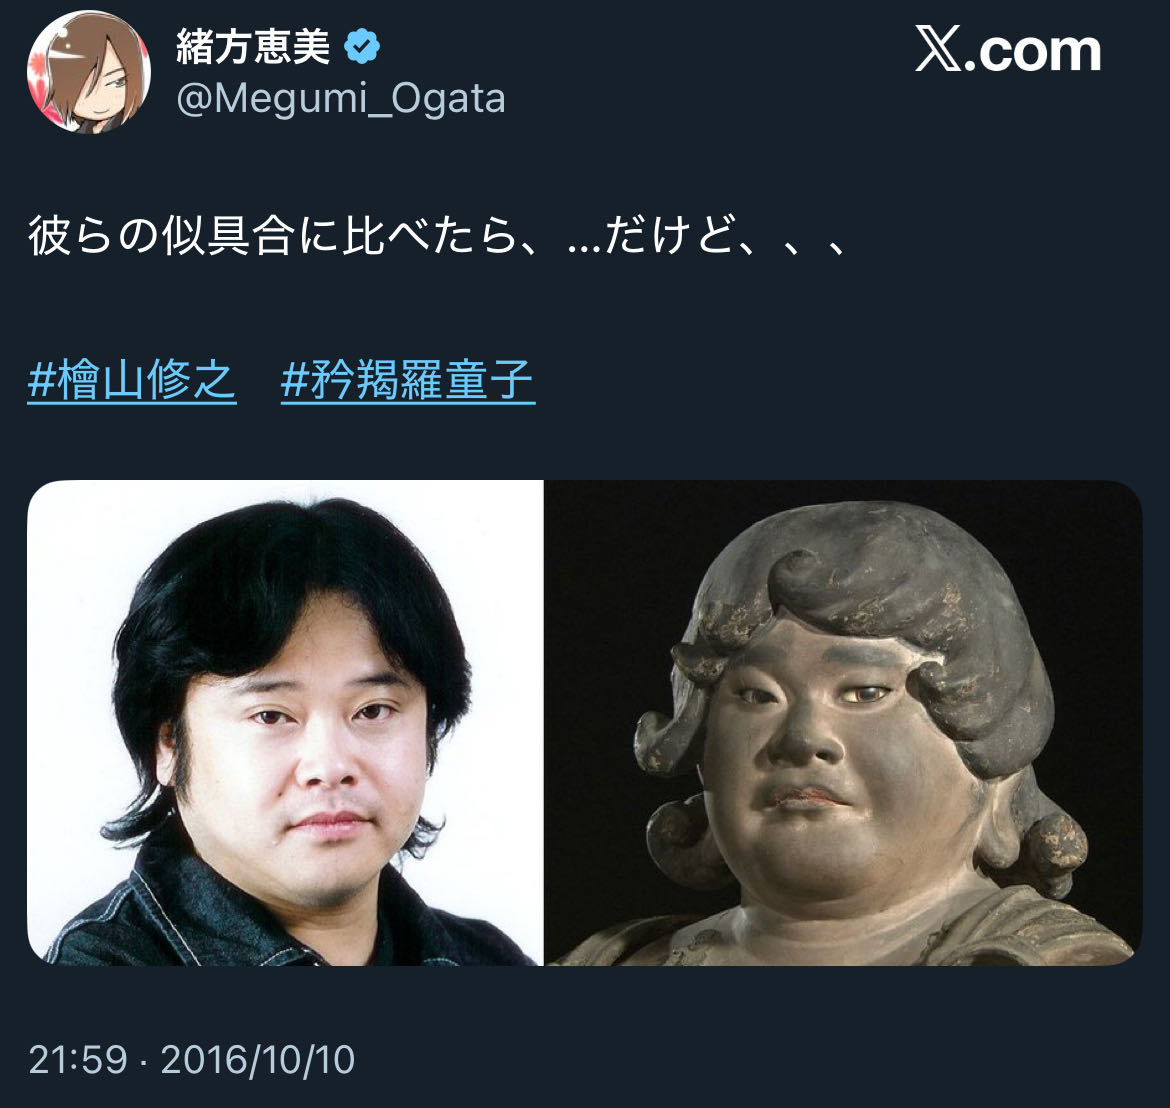Open the cartoon profile avatar
The image size is (1170, 1108).
click(x=89, y=72)
